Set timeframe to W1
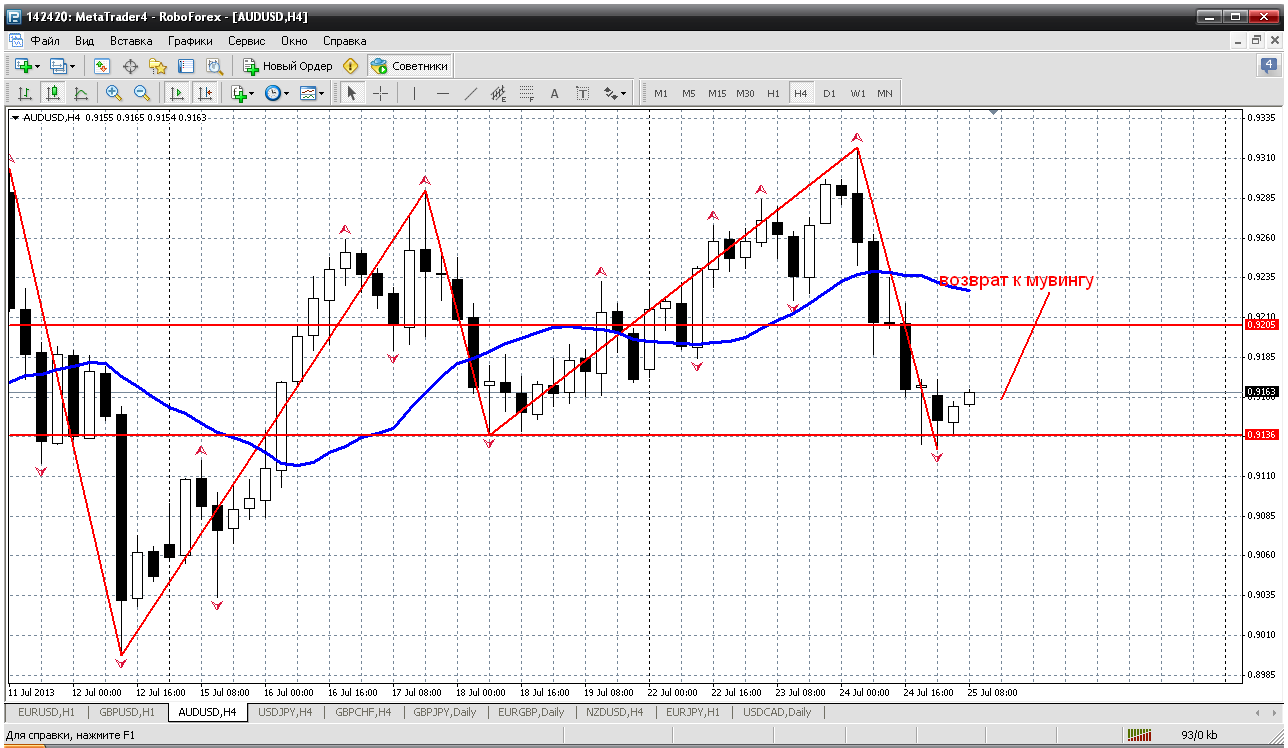Viewport: 1288px width, 748px height. tap(858, 93)
